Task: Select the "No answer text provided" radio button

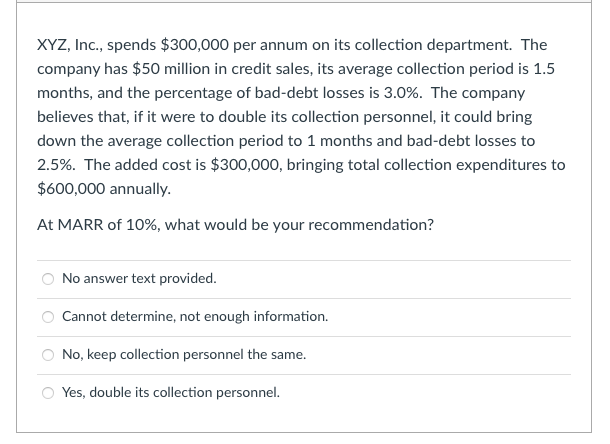Action: pyautogui.click(x=47, y=279)
